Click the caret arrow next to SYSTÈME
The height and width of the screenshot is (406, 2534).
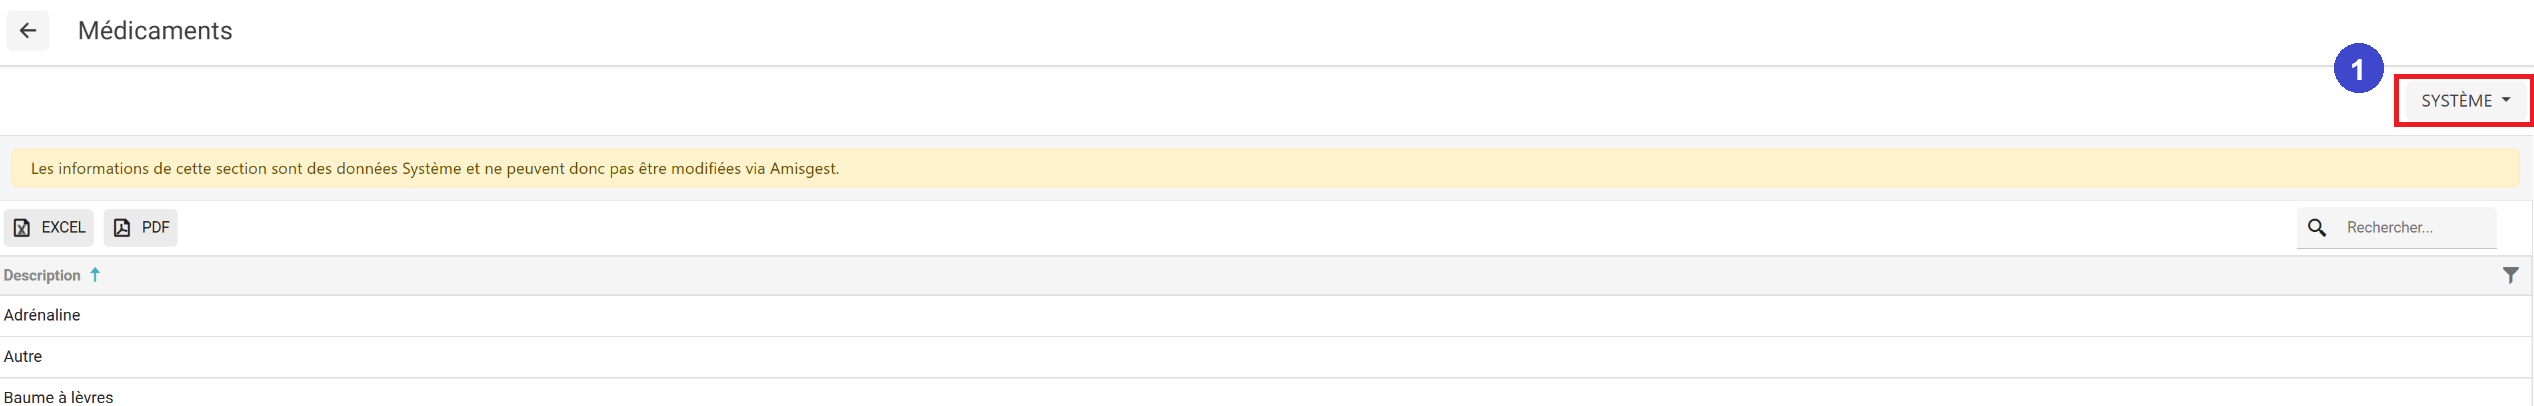click(x=2506, y=100)
